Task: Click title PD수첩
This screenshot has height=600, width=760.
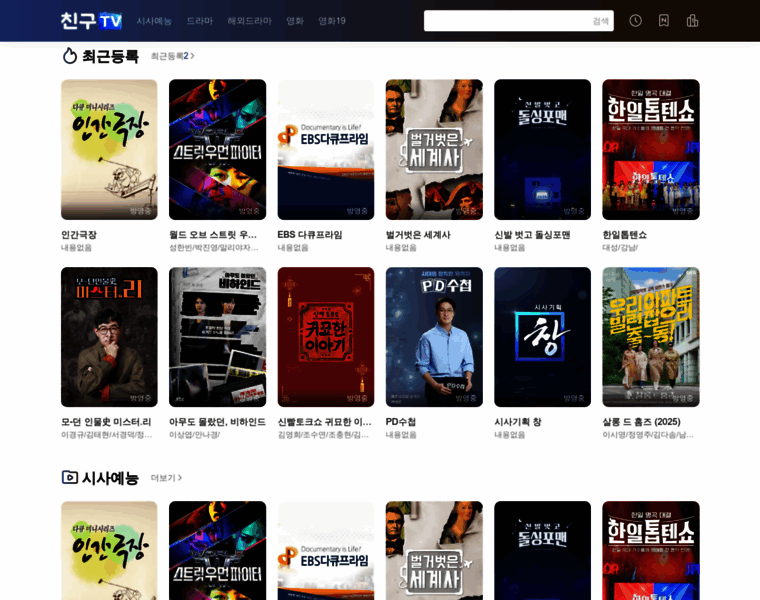Action: point(401,422)
